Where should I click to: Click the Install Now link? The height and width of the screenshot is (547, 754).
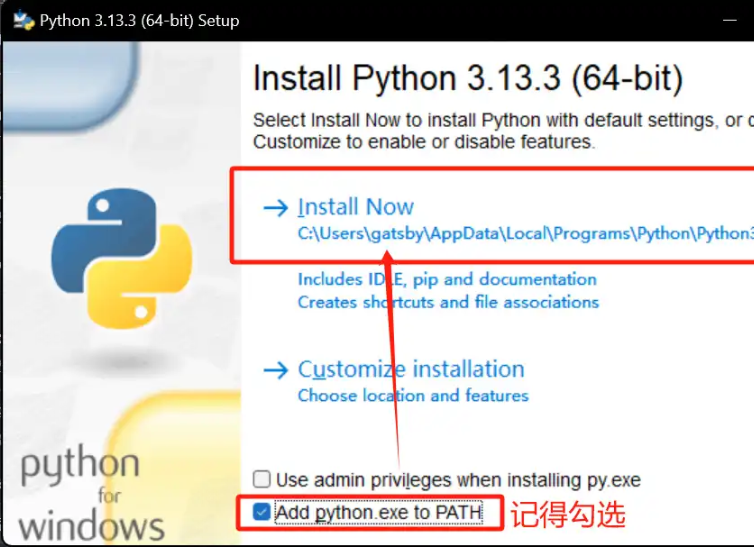(355, 207)
